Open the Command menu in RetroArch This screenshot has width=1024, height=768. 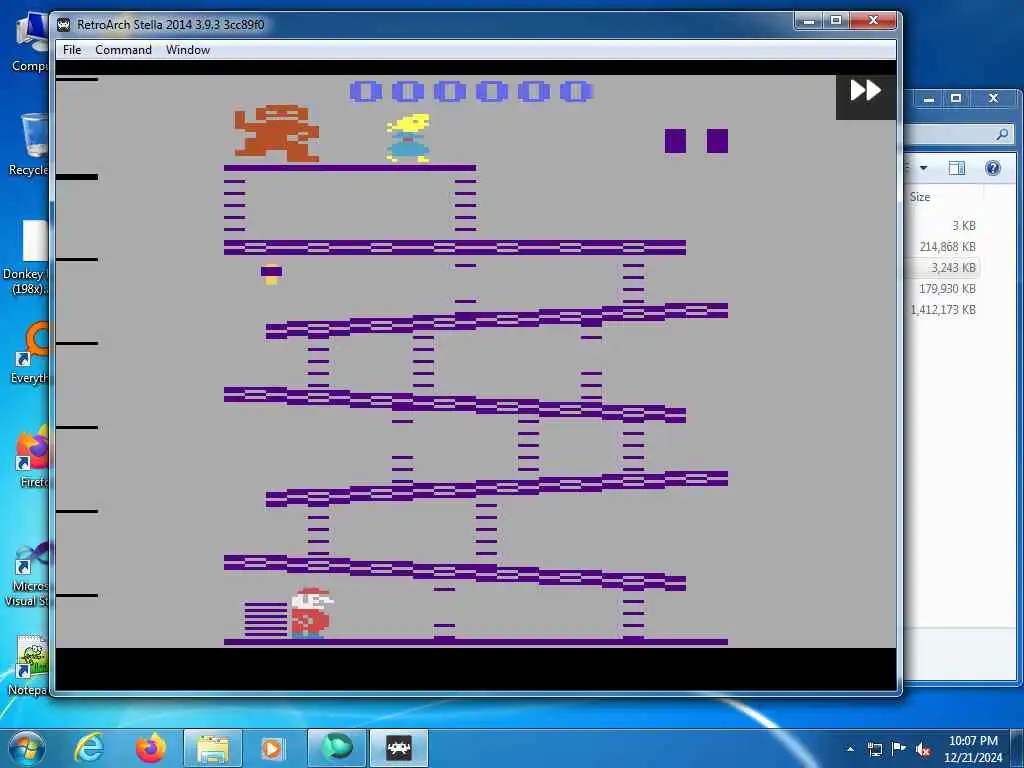pyautogui.click(x=123, y=50)
